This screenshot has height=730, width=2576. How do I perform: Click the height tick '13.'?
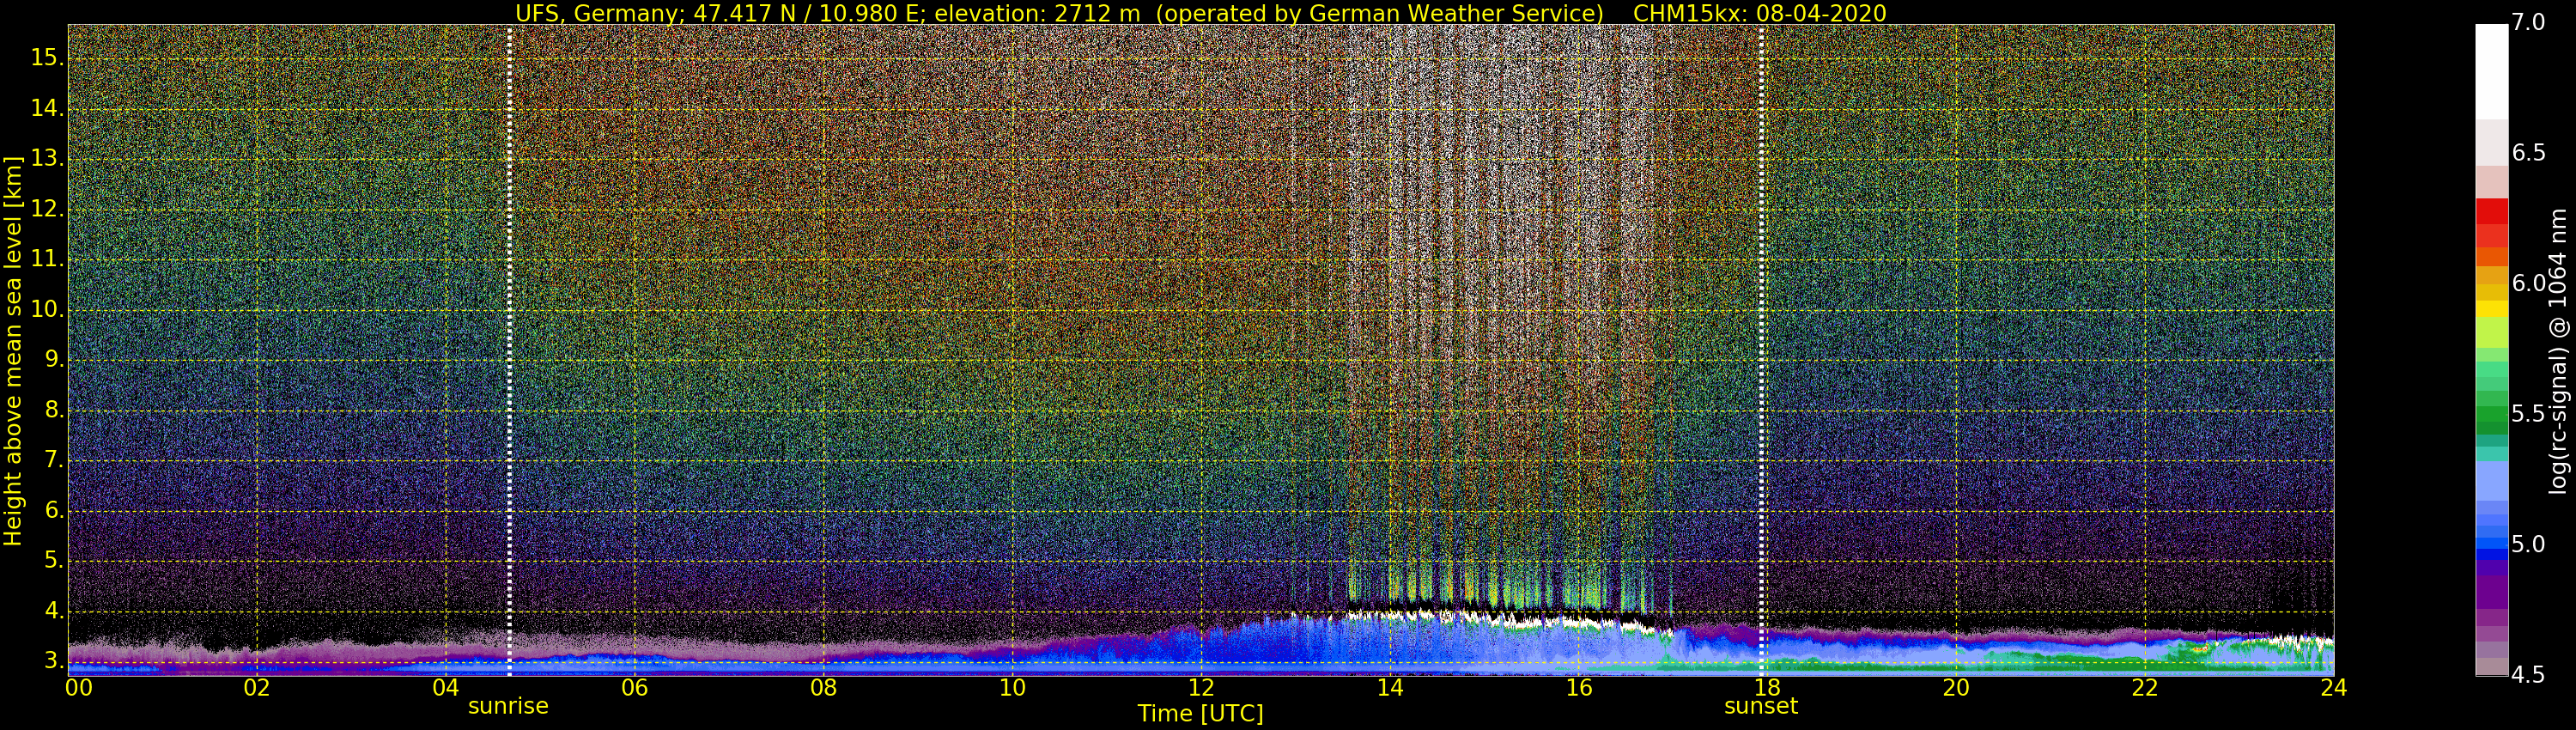[x=47, y=159]
